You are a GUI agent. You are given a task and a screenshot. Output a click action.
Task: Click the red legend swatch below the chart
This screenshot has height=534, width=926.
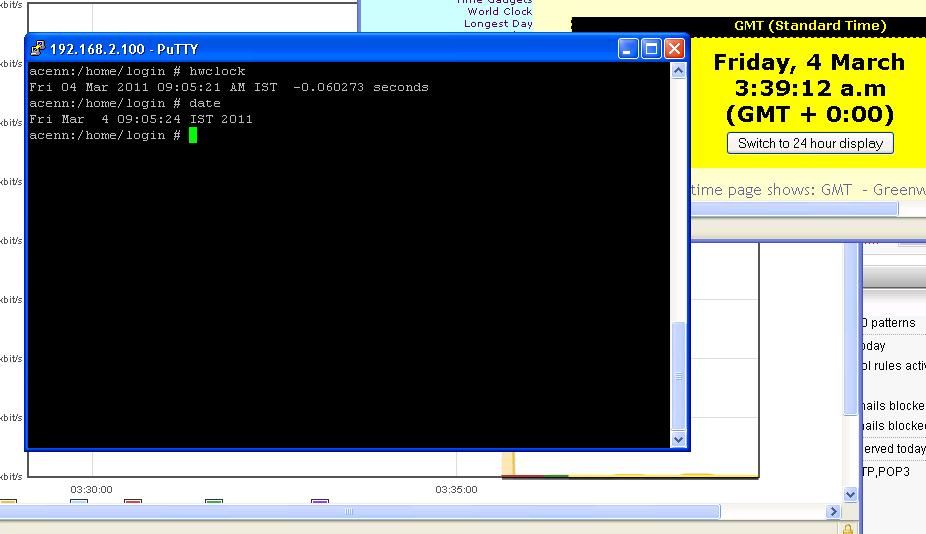click(x=133, y=502)
